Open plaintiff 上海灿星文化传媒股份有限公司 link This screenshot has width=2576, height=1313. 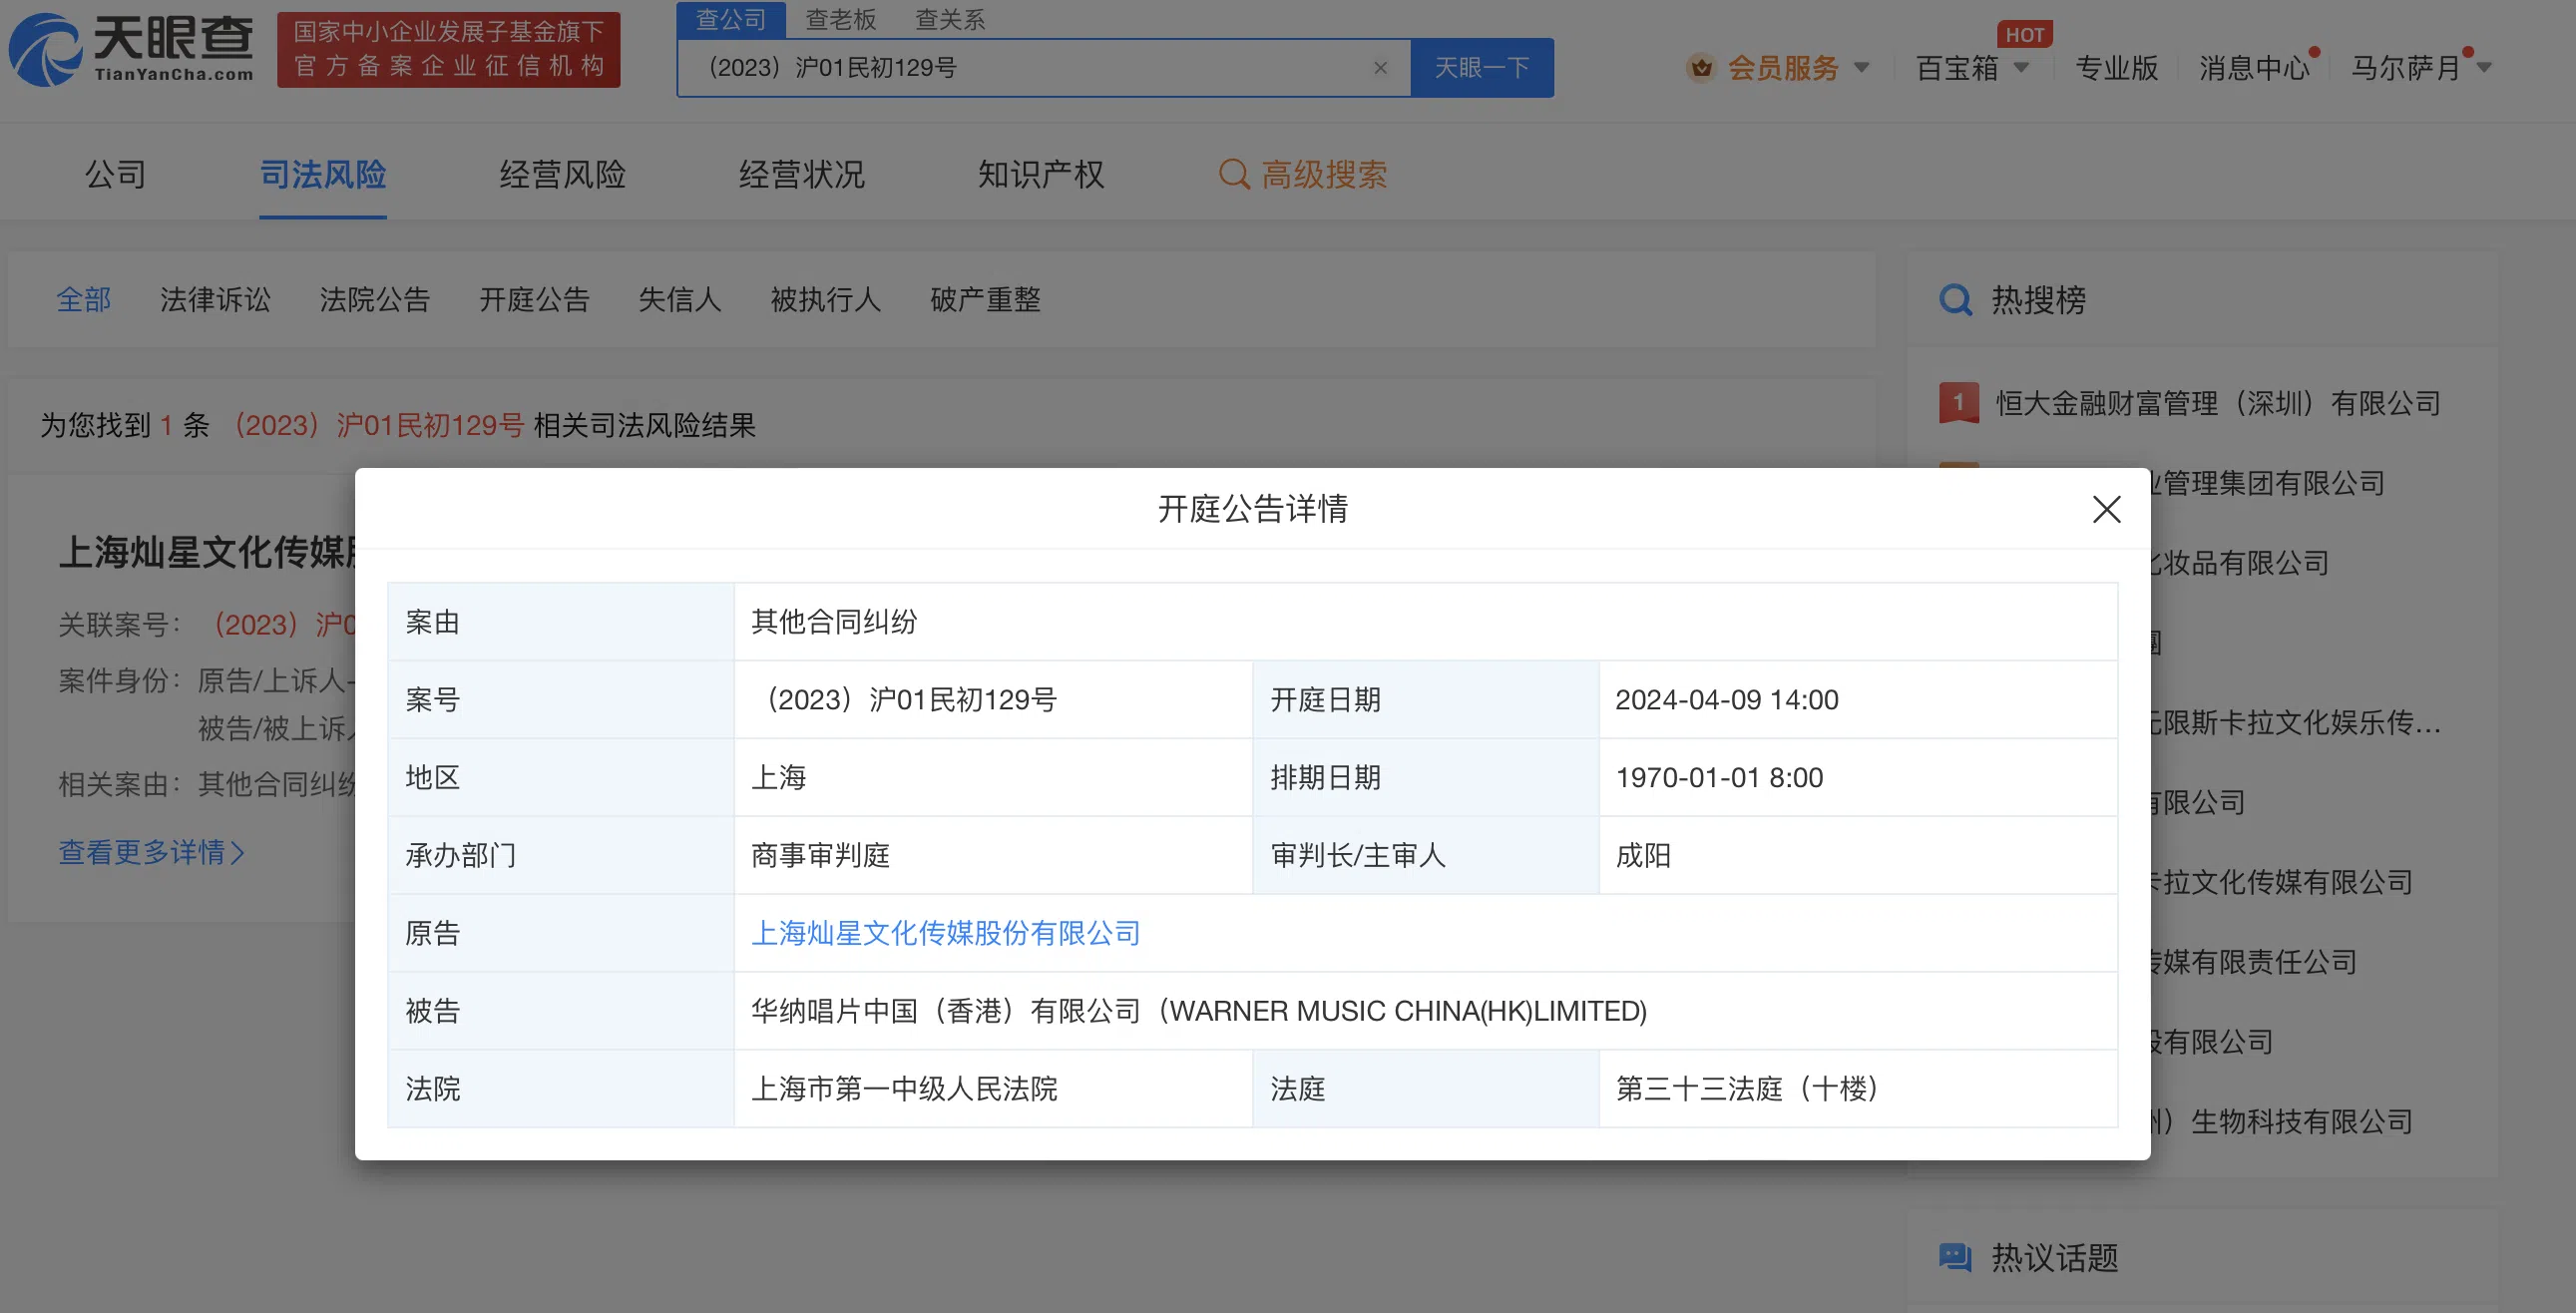pos(945,933)
